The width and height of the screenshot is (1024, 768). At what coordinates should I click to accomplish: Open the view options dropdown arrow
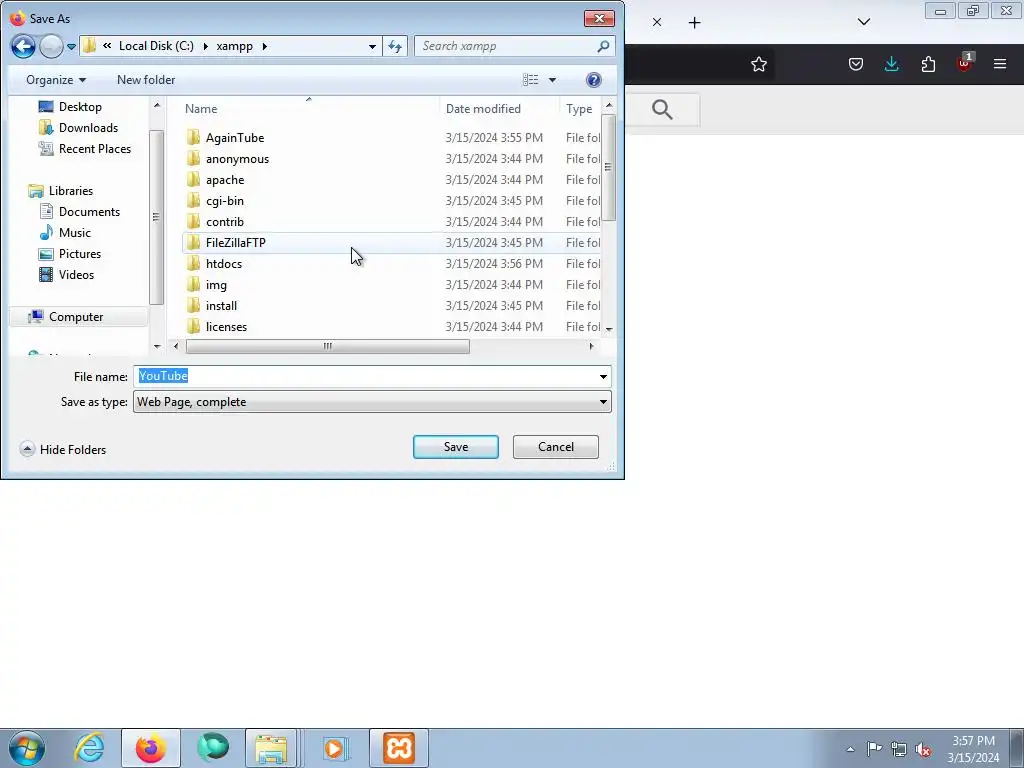pos(552,80)
